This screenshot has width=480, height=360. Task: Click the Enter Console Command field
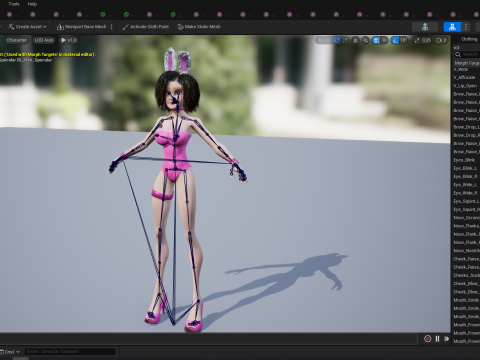(70, 352)
